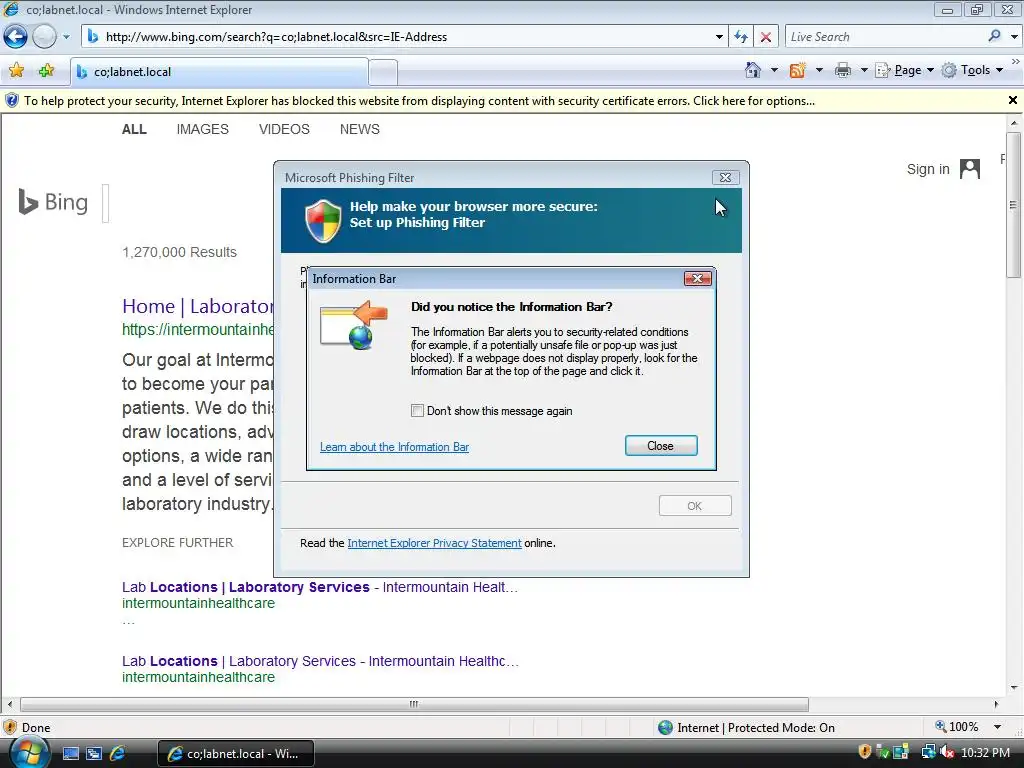Click the Switch between windows icon
This screenshot has width=1024, height=768.
tap(93, 754)
